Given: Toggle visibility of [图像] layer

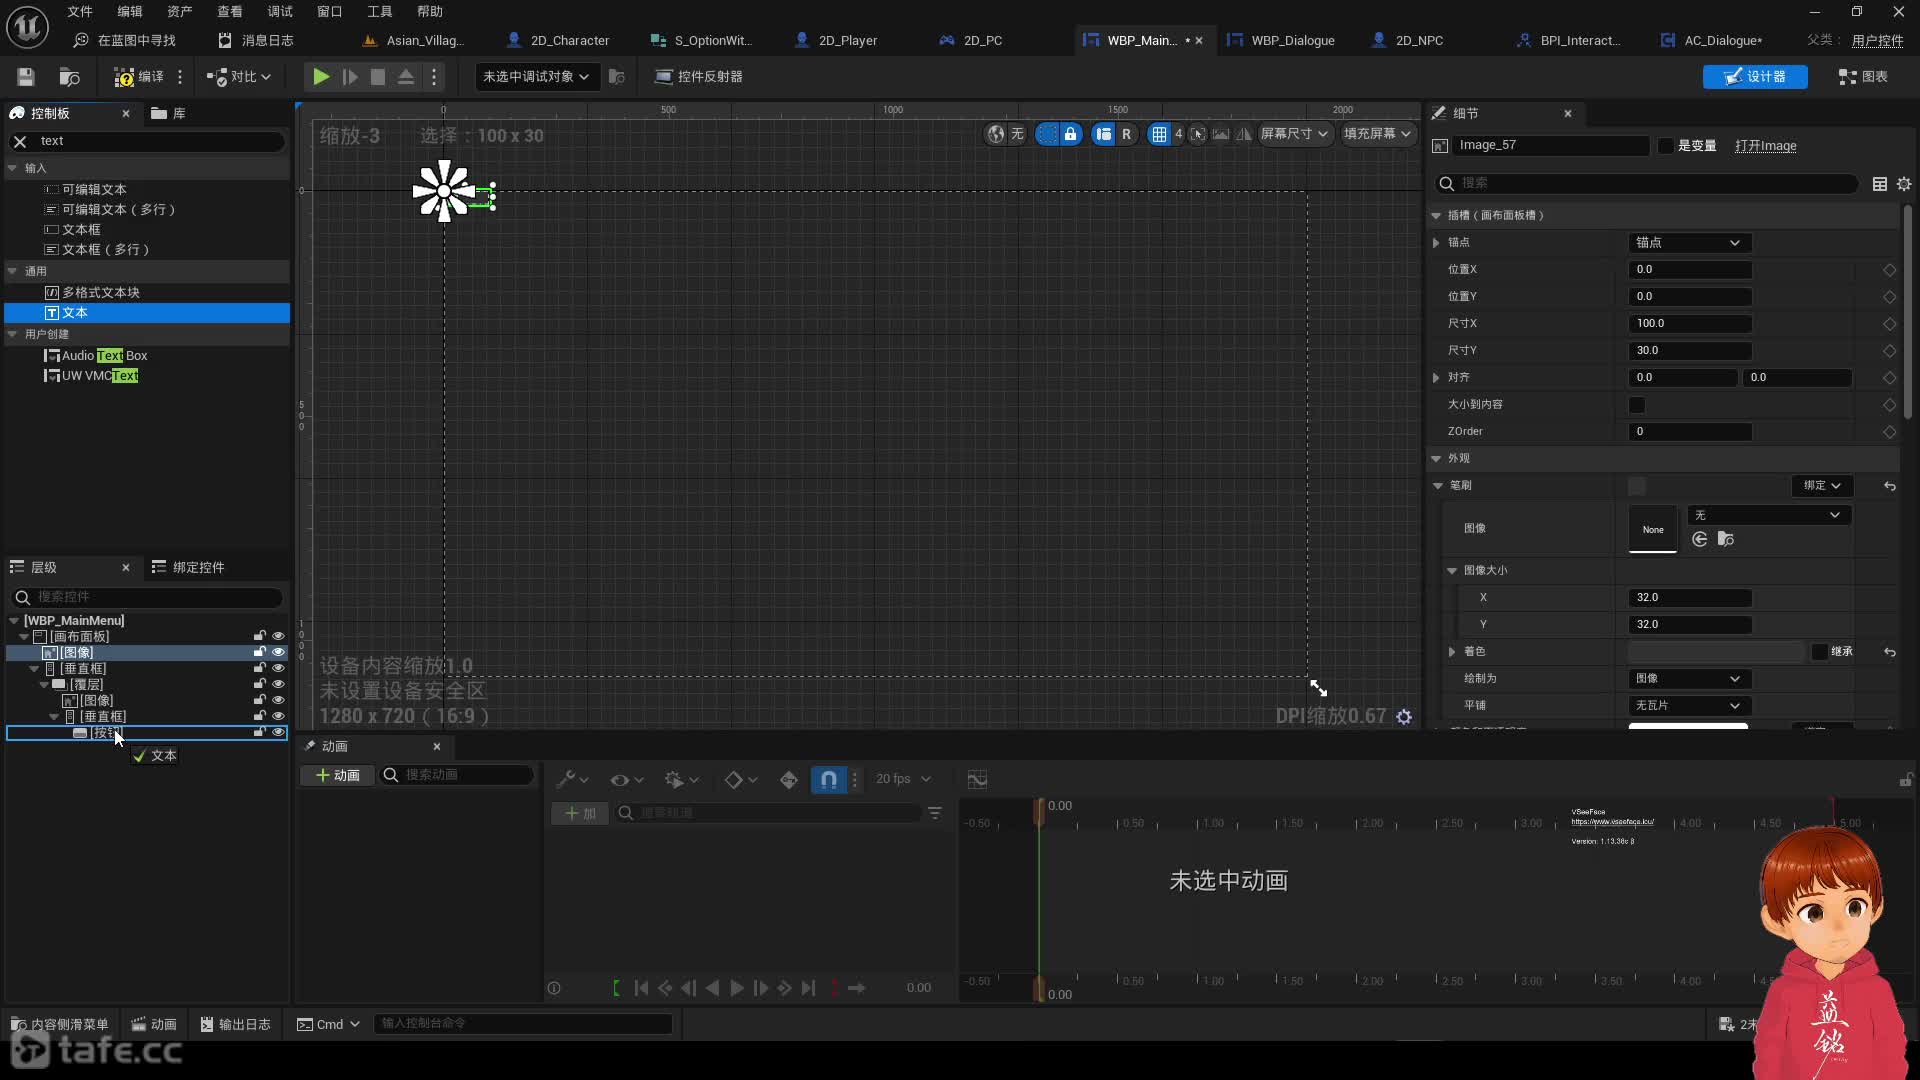Looking at the screenshot, I should pos(278,651).
